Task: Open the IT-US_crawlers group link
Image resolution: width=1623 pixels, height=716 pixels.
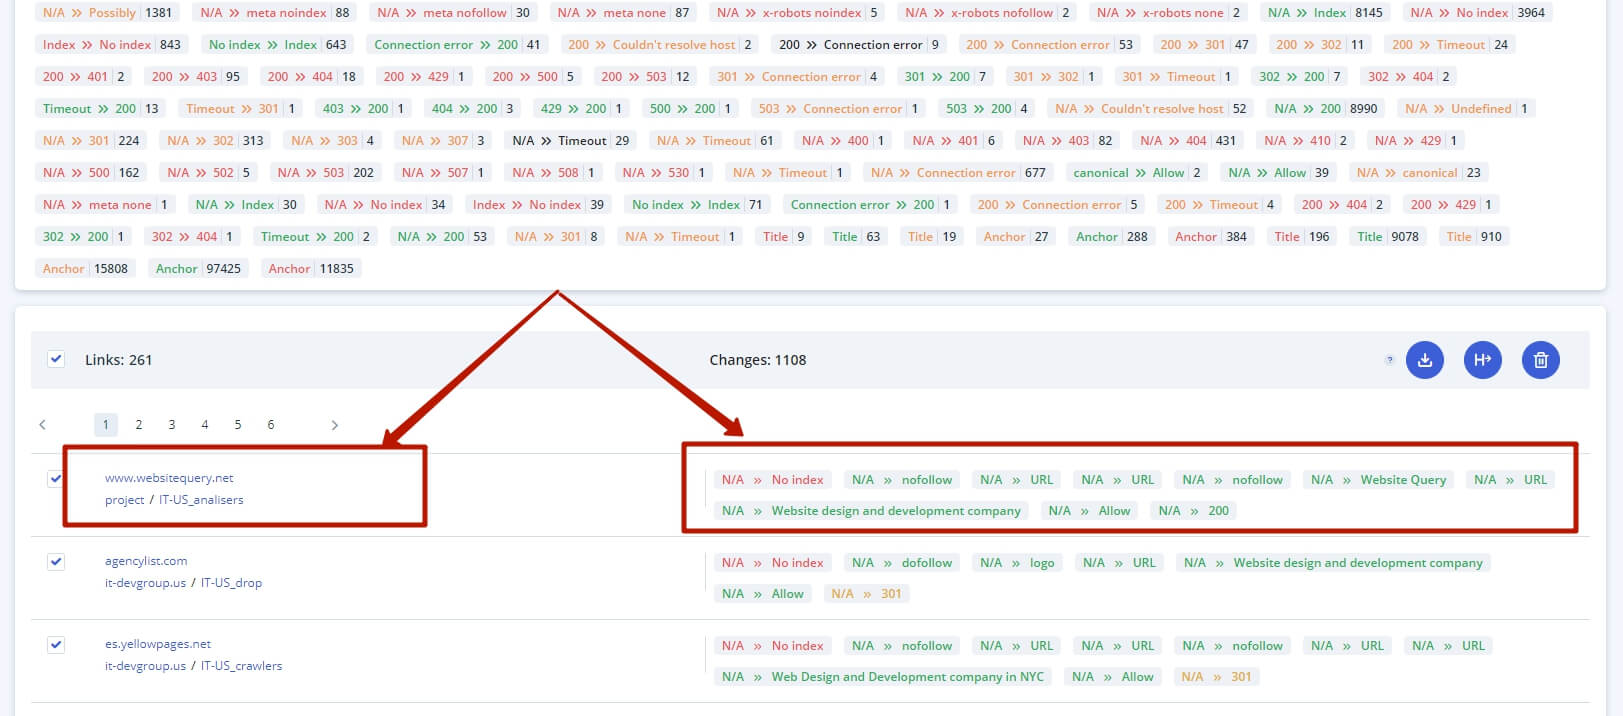Action: 241,666
